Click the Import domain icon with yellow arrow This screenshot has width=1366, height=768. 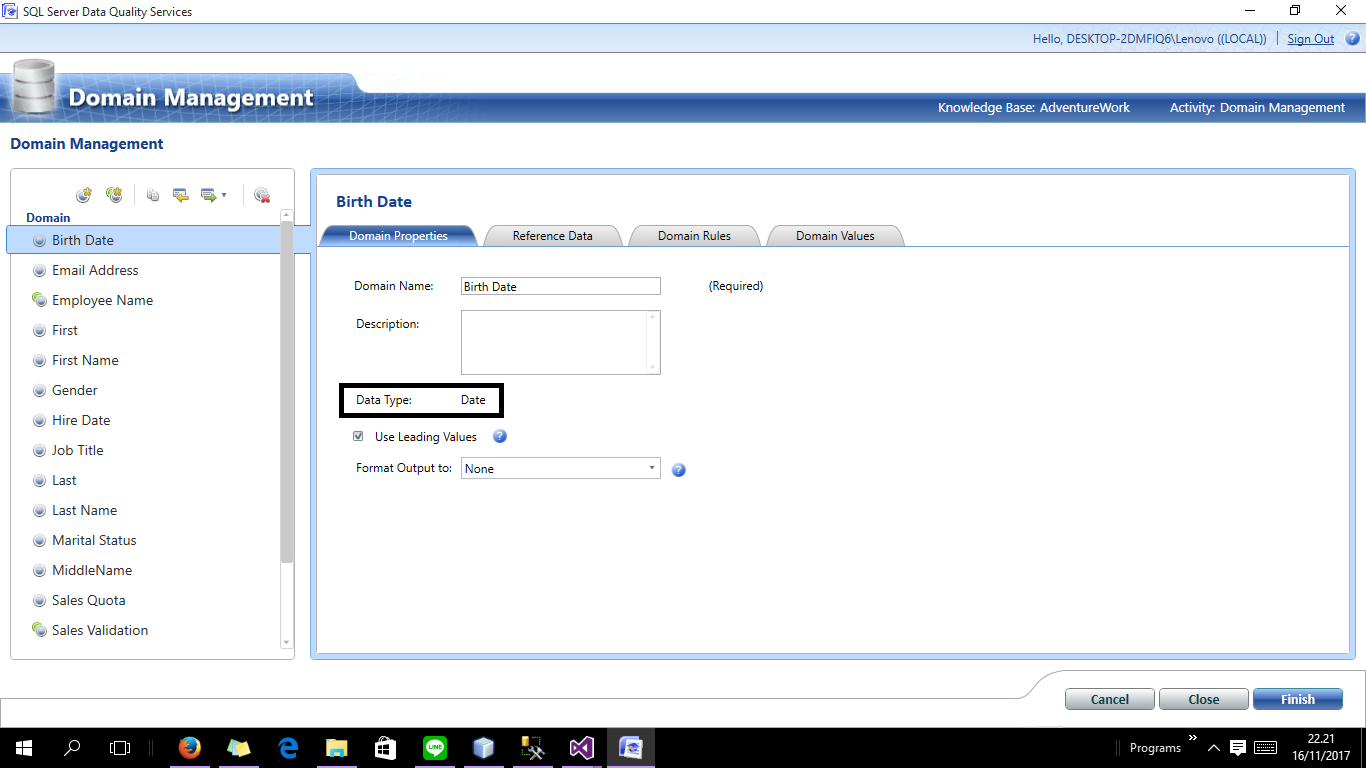click(181, 196)
